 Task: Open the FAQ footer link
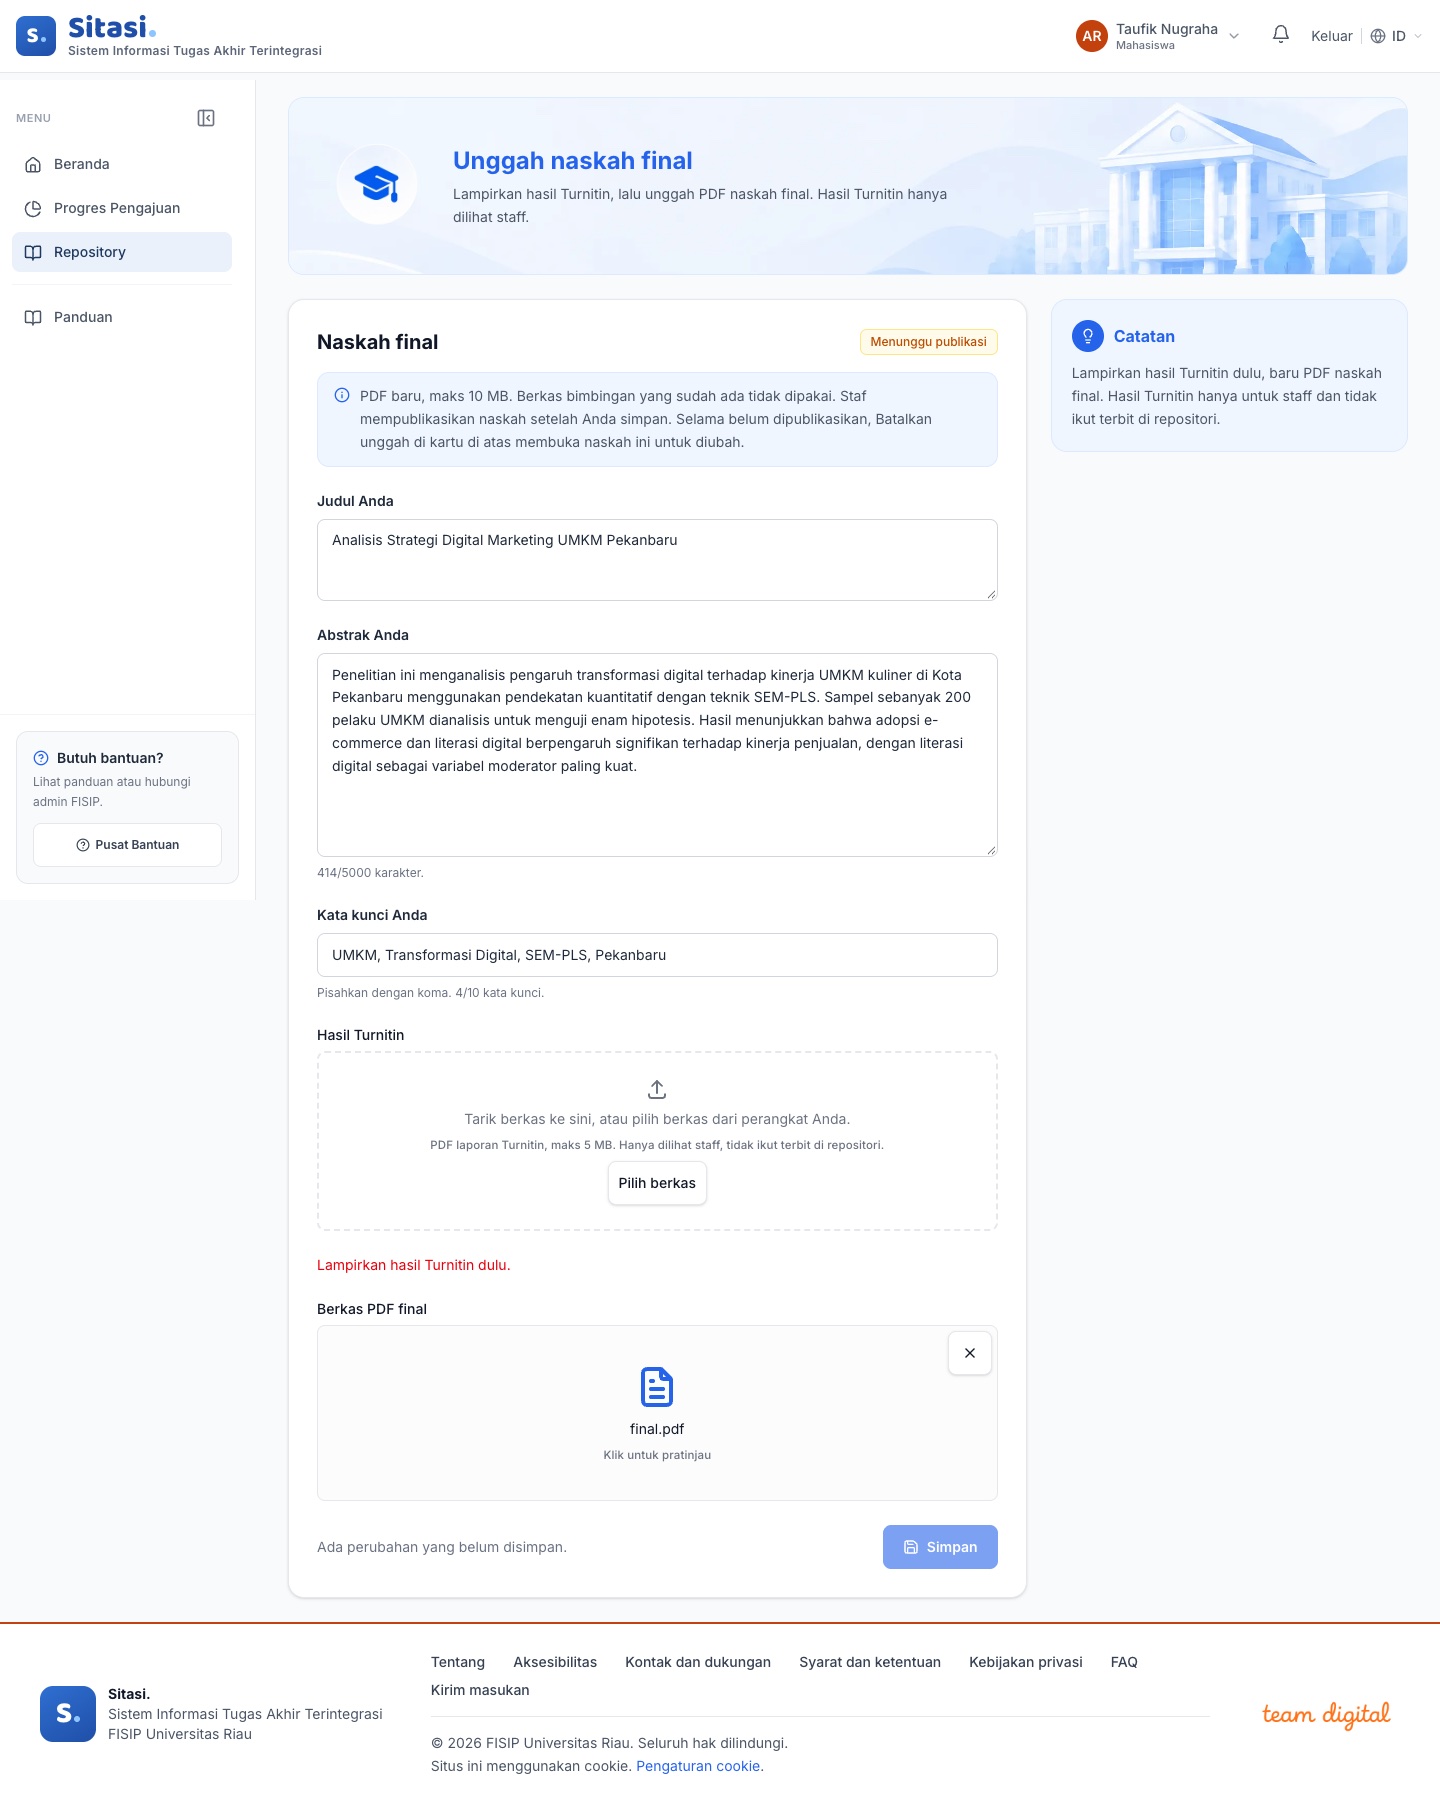1124,1662
